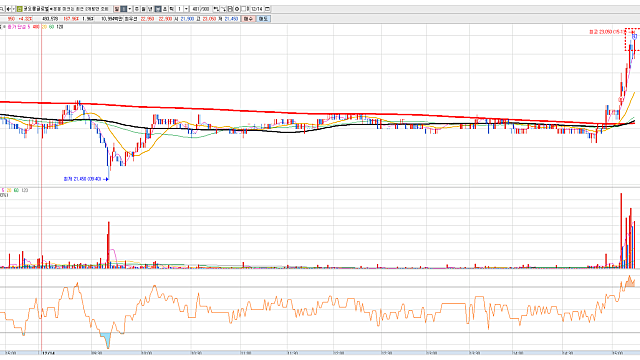This screenshot has width=640, height=360.
Task: Click black 120 moving-average label on price chart
Action: [x=60, y=27]
